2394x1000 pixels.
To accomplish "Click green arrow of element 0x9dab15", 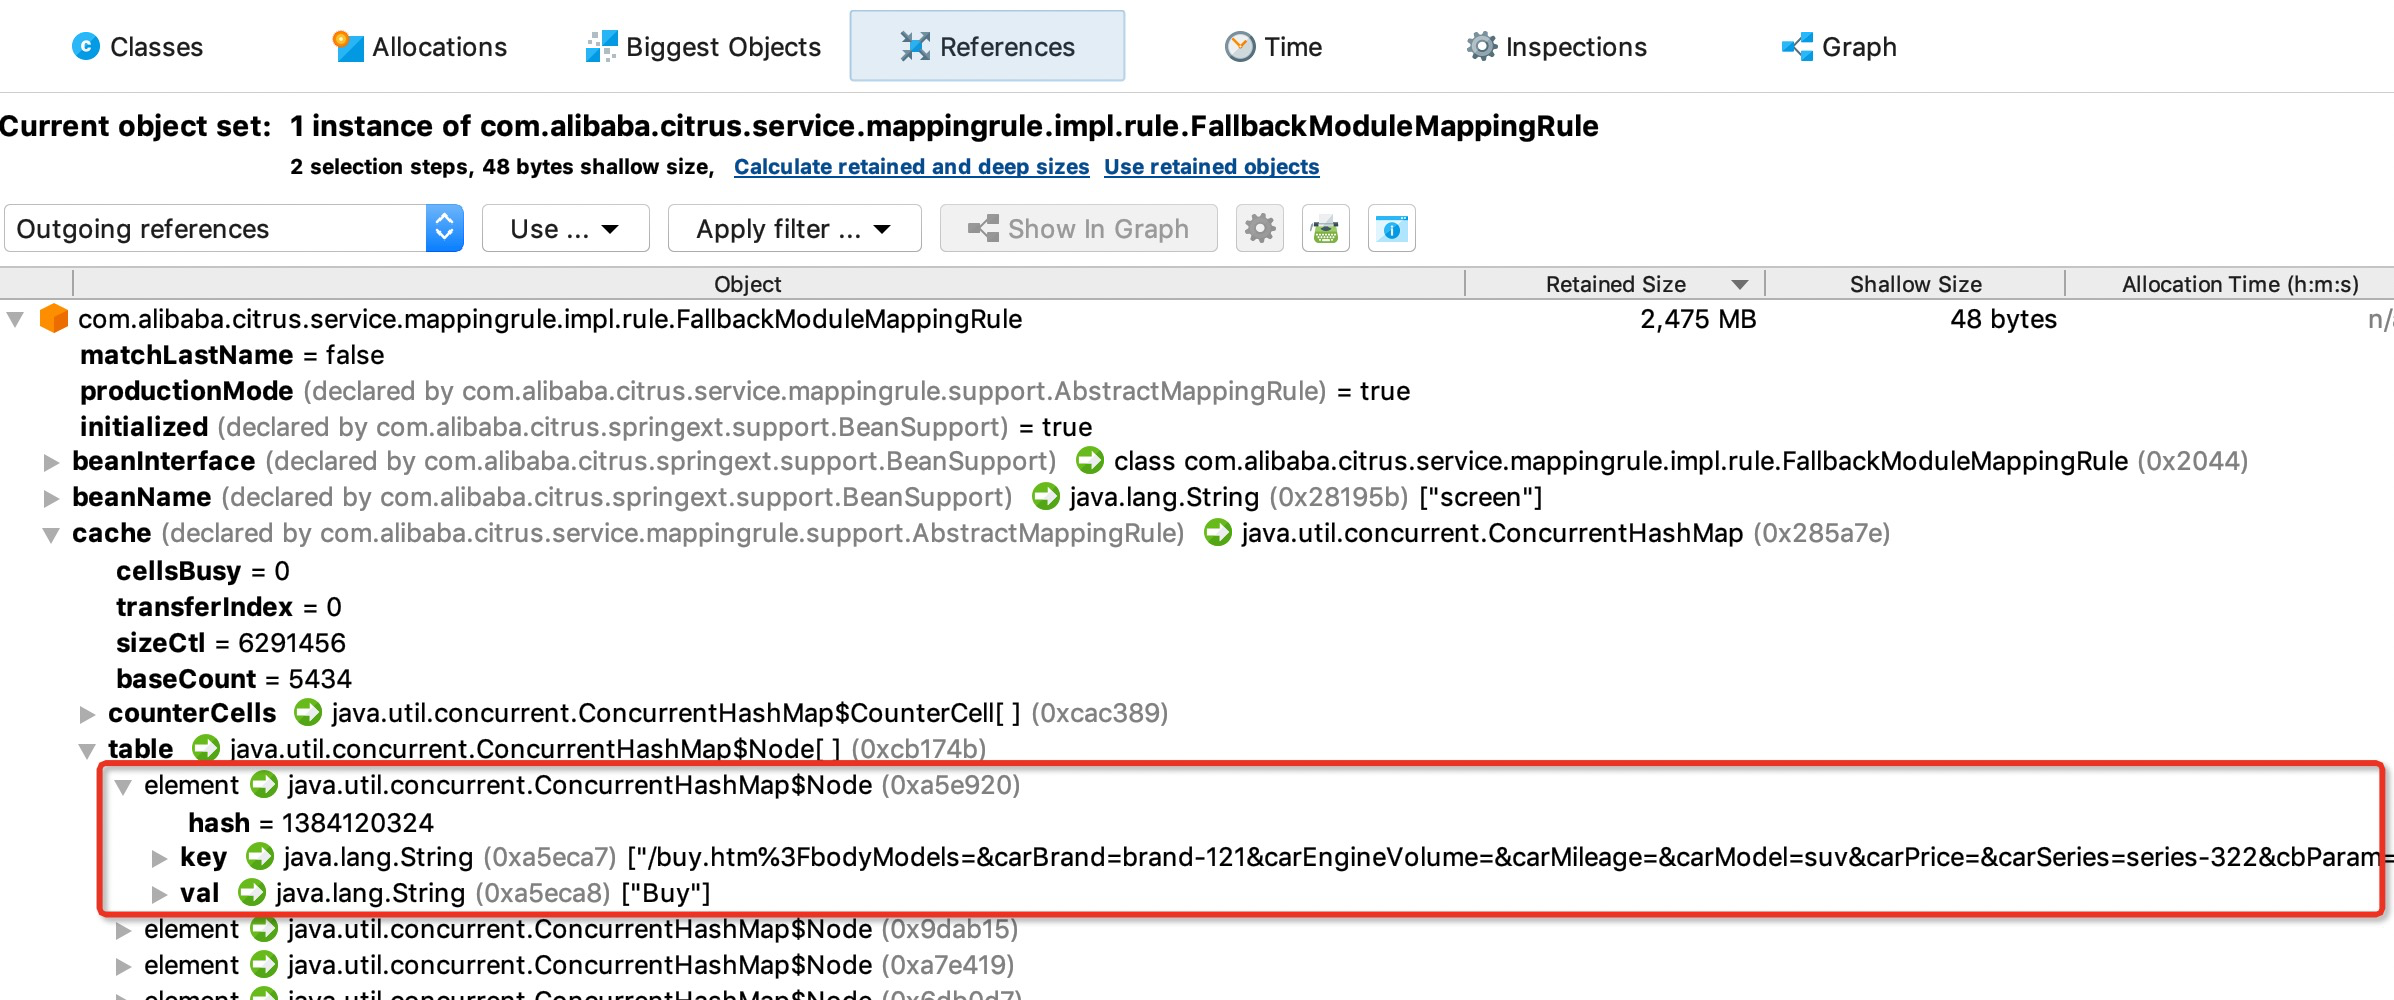I will coord(263,929).
